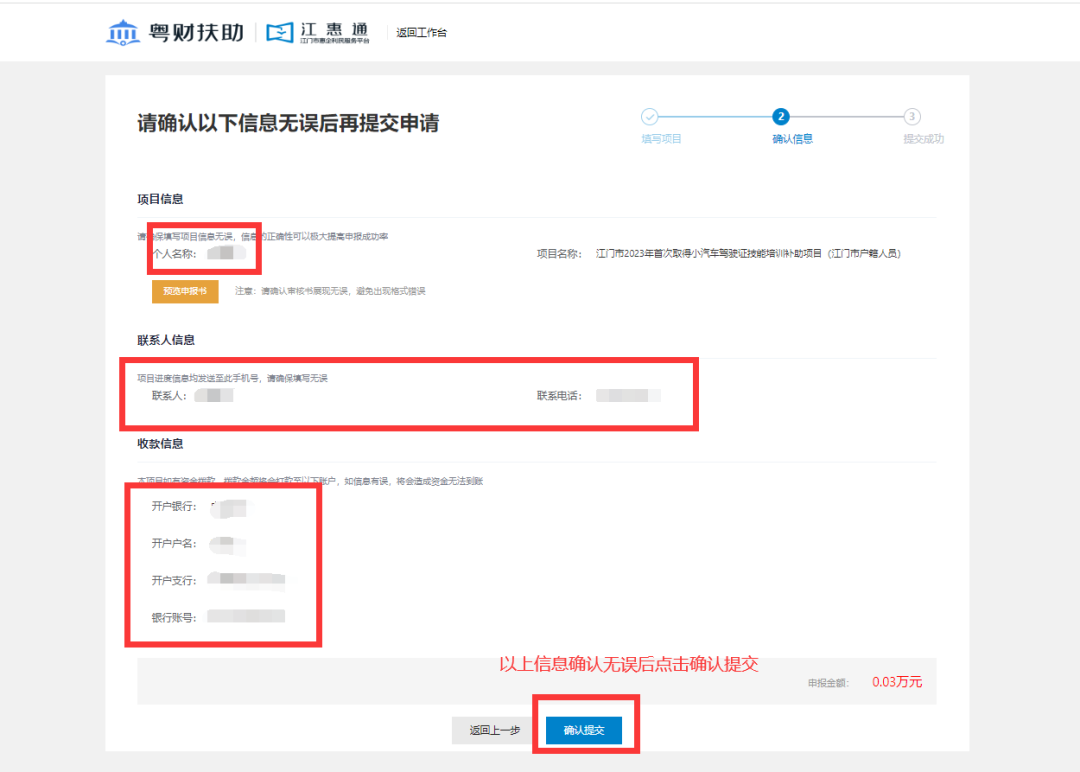
Task: Submit using the blue 确认提交 button
Action: [584, 731]
